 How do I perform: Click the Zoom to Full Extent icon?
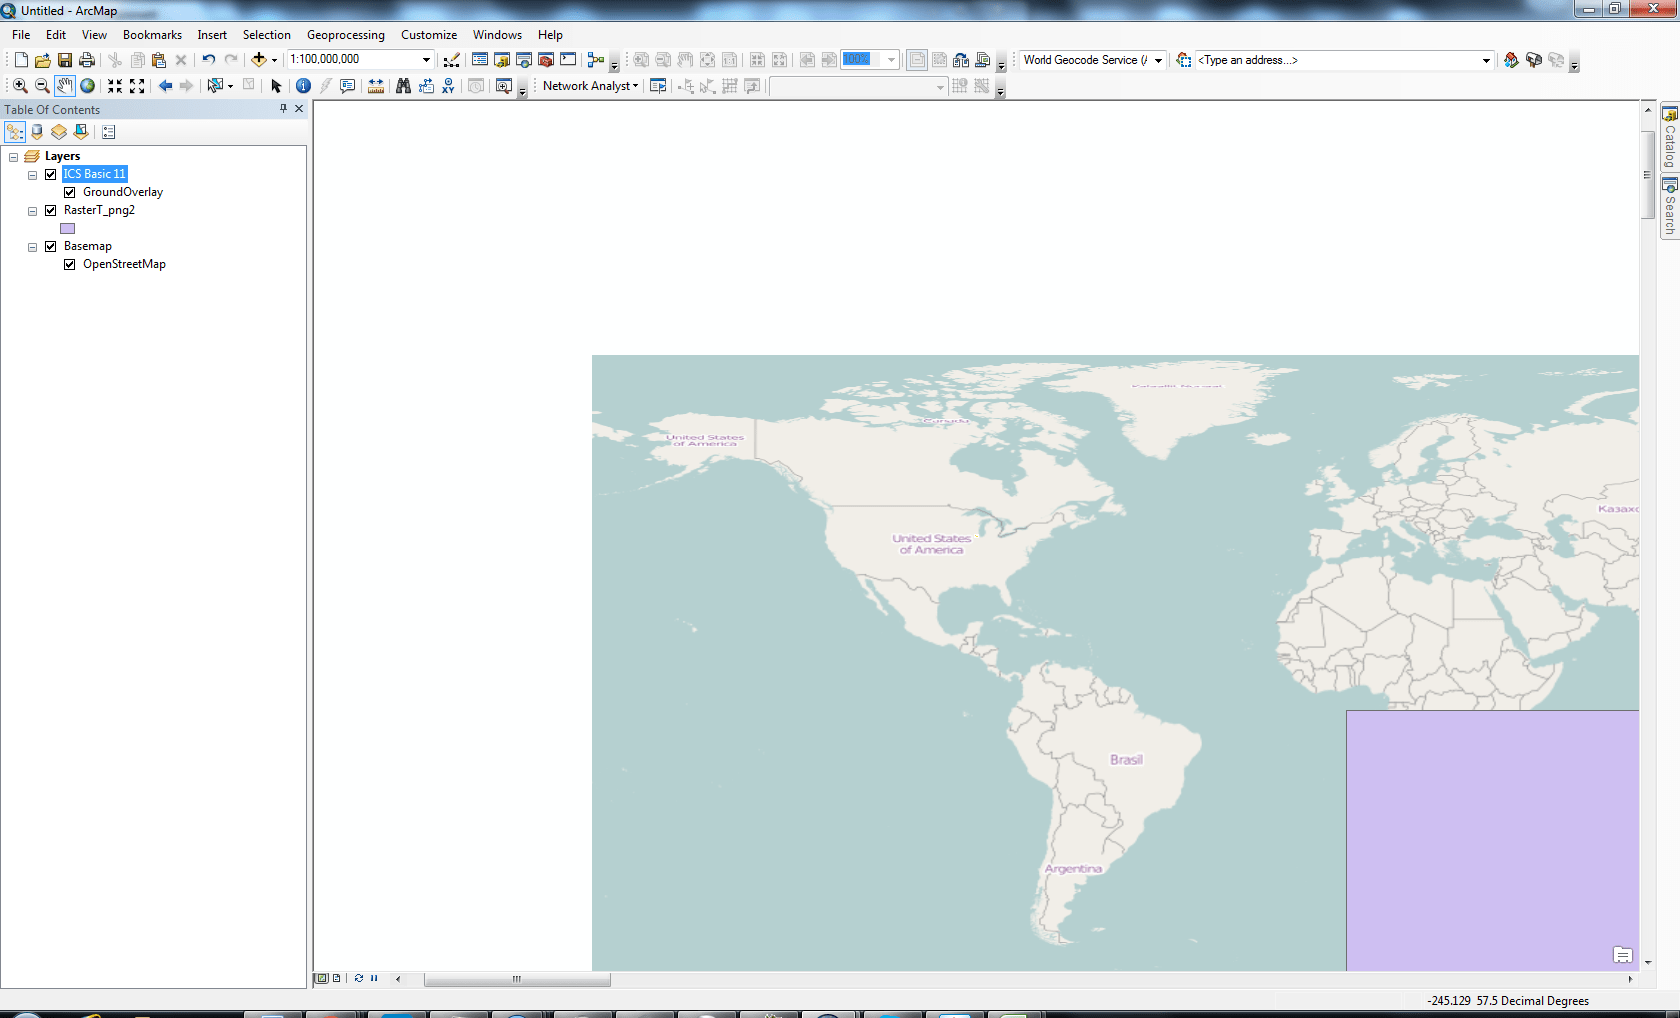[88, 85]
